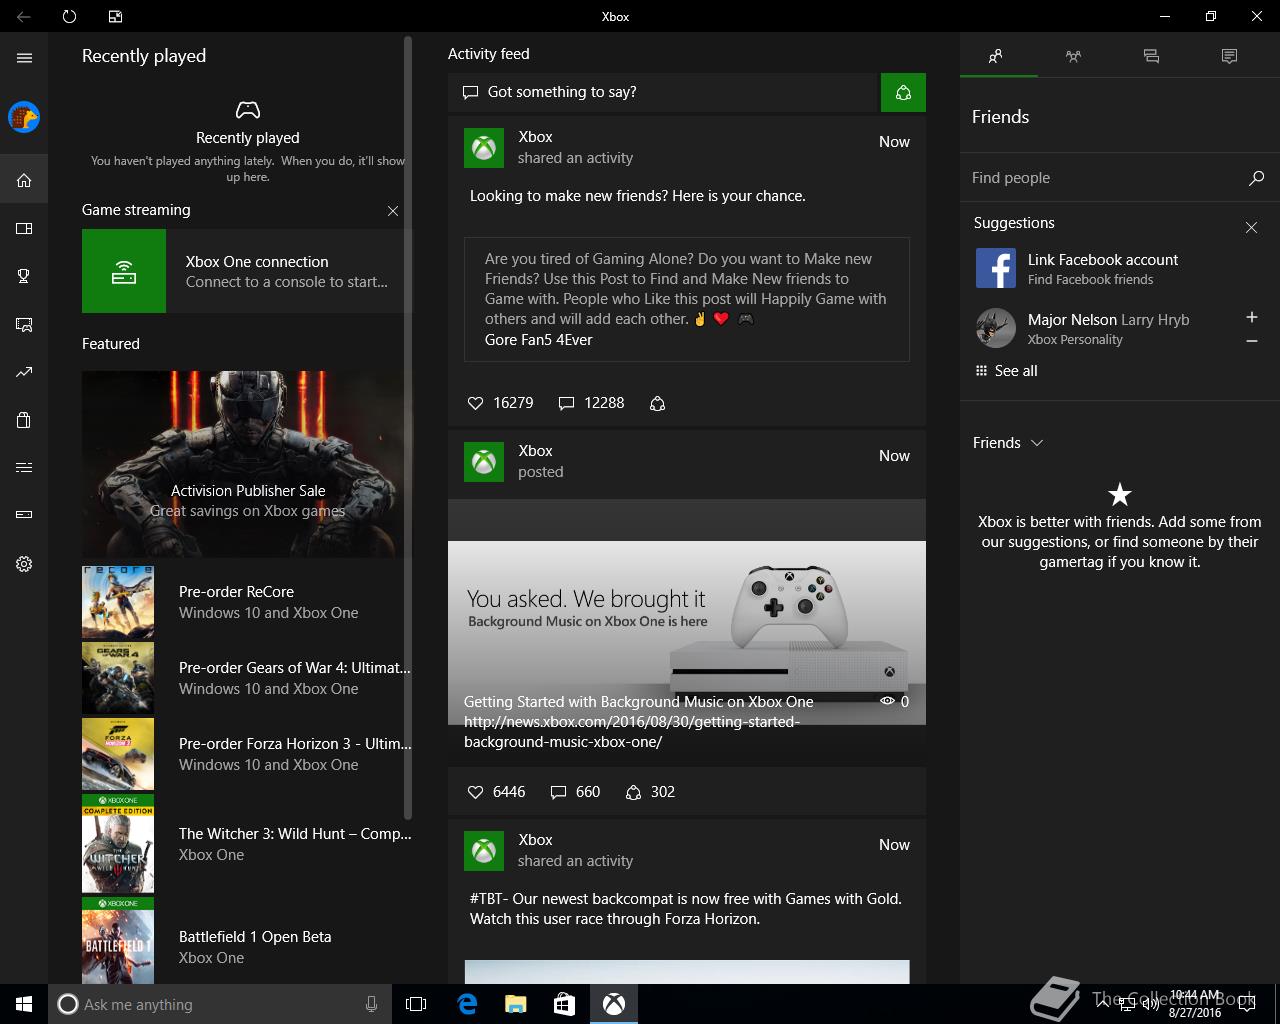This screenshot has width=1280, height=1024.
Task: Open Achievements trophy icon
Action: pos(24,277)
